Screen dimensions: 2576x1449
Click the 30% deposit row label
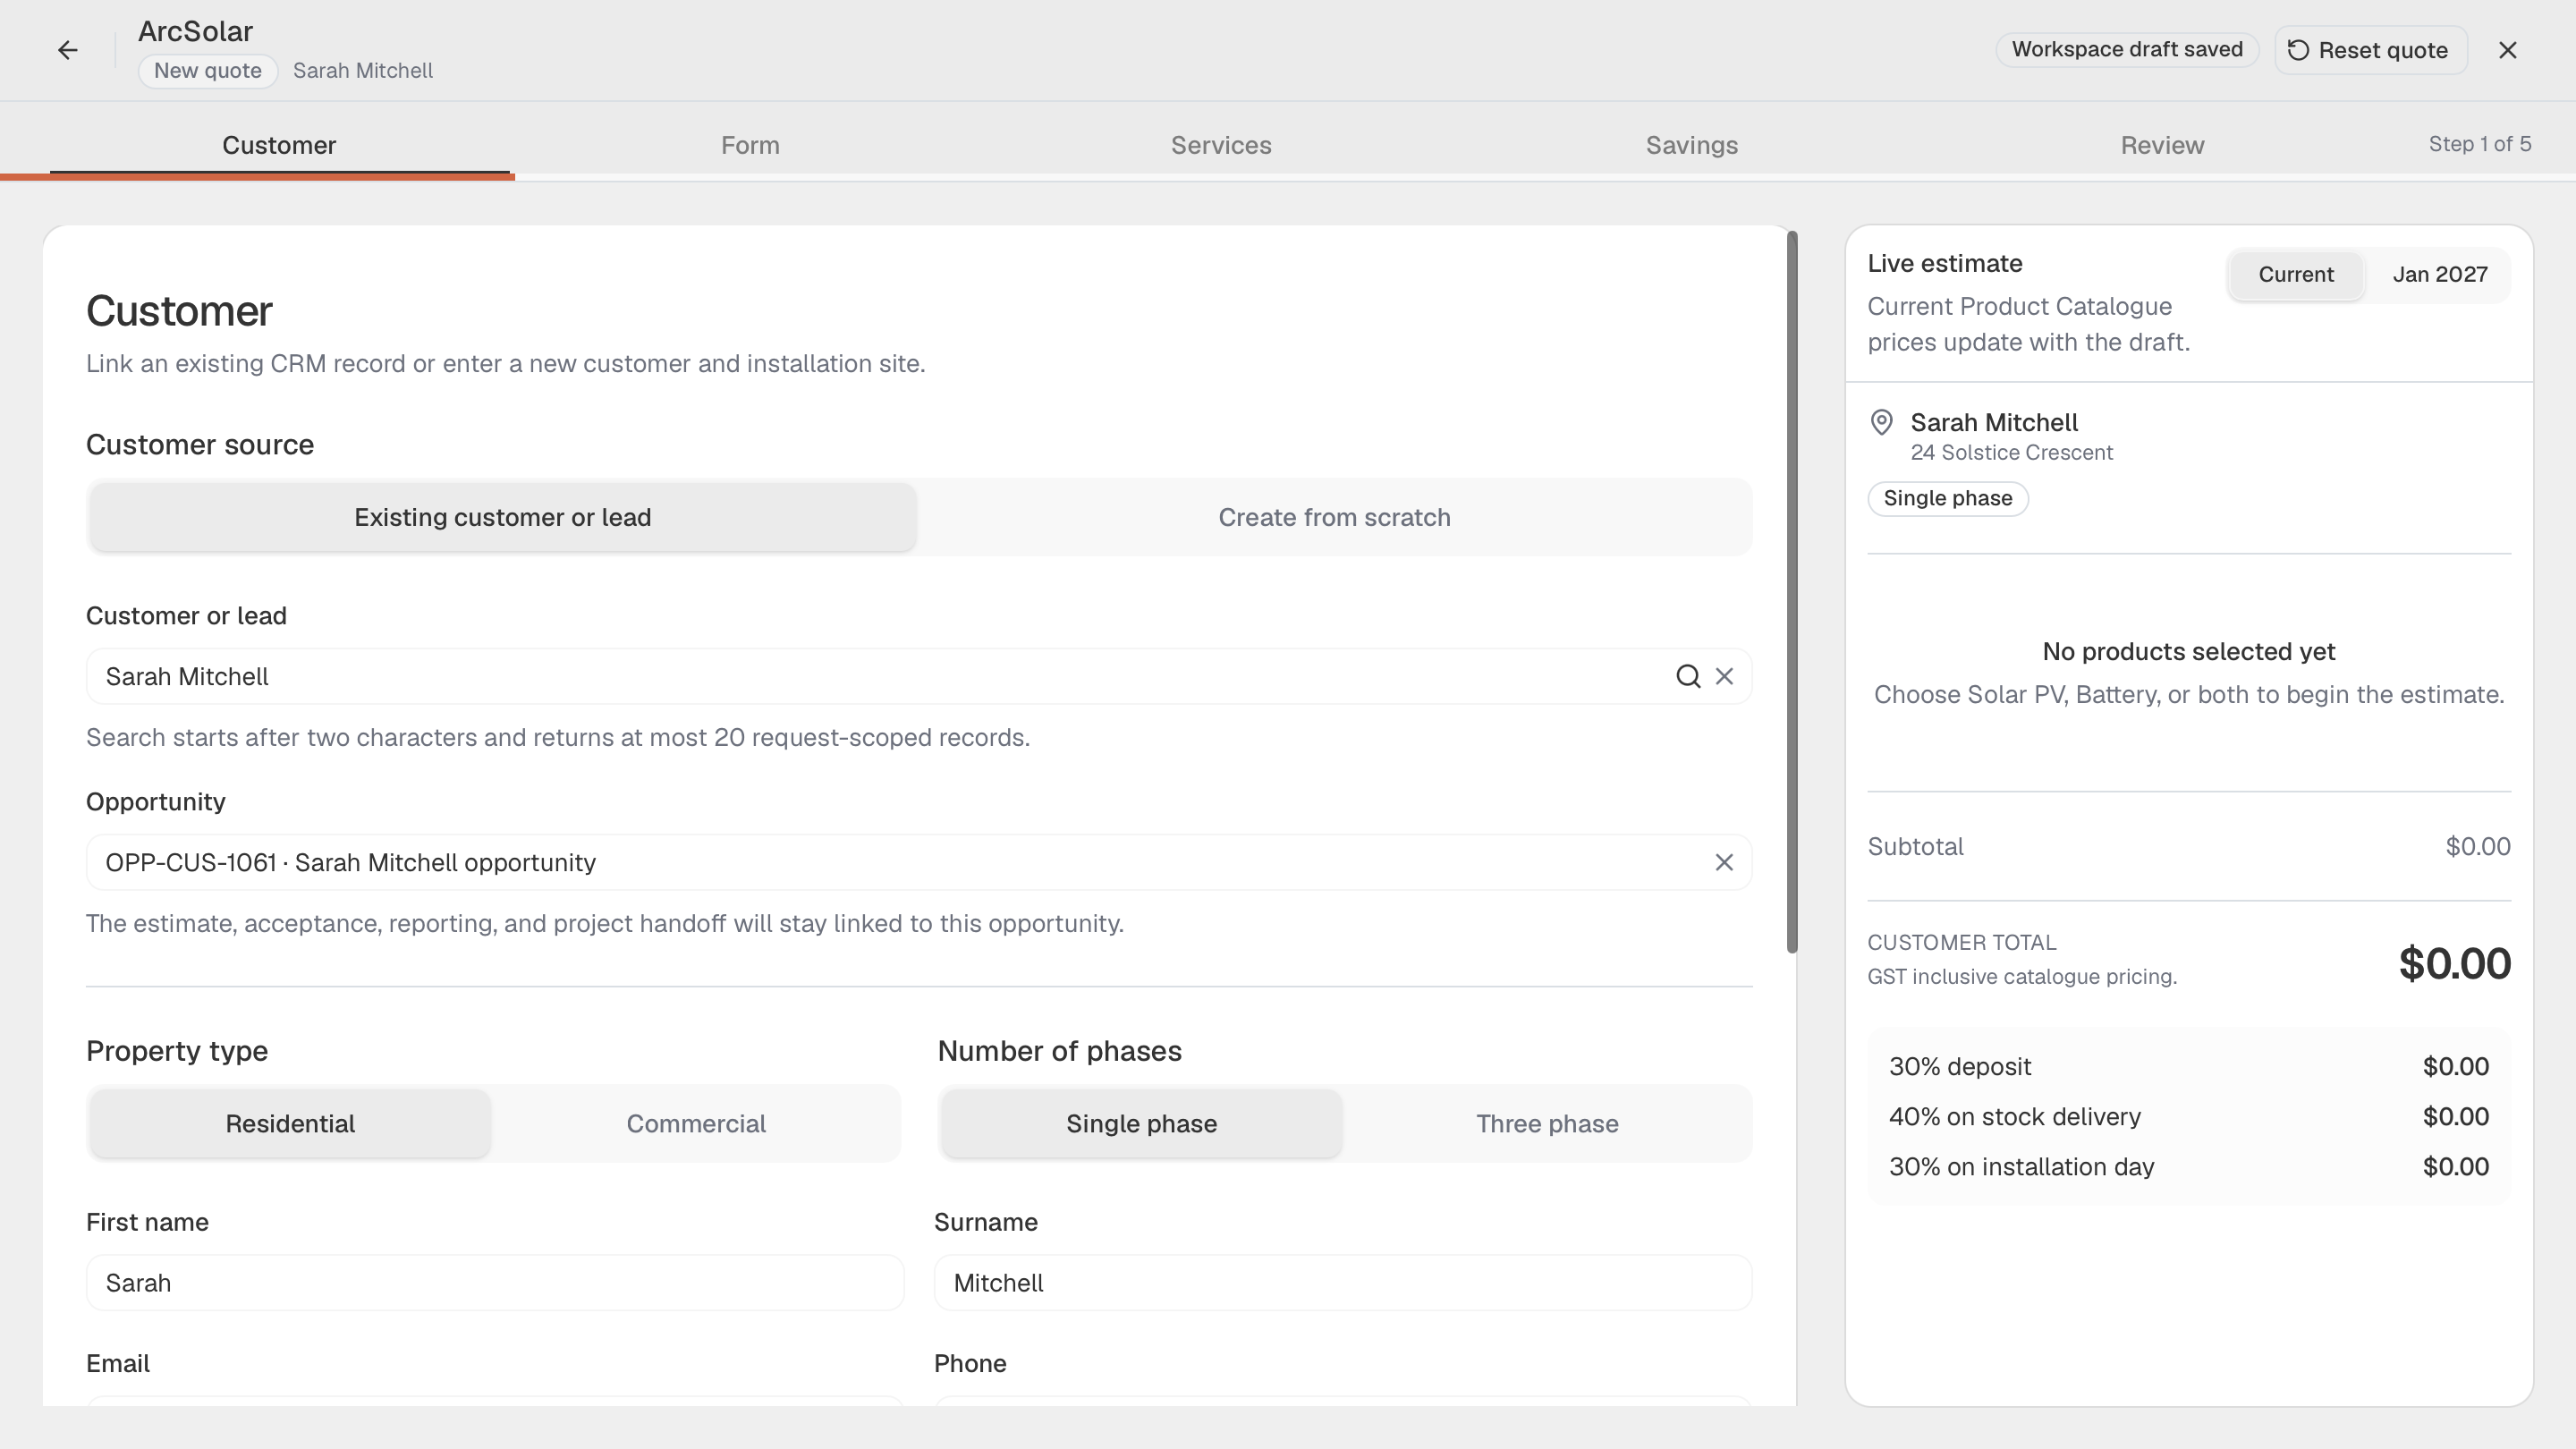tap(1960, 1067)
